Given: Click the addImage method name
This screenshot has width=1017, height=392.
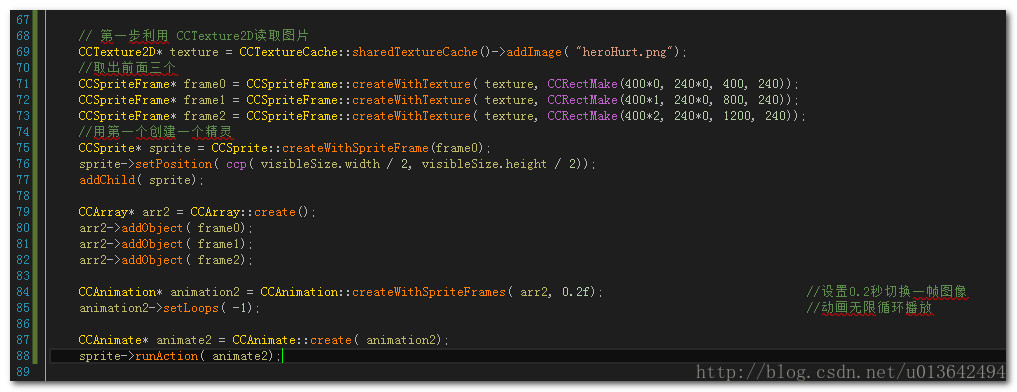Looking at the screenshot, I should point(534,52).
